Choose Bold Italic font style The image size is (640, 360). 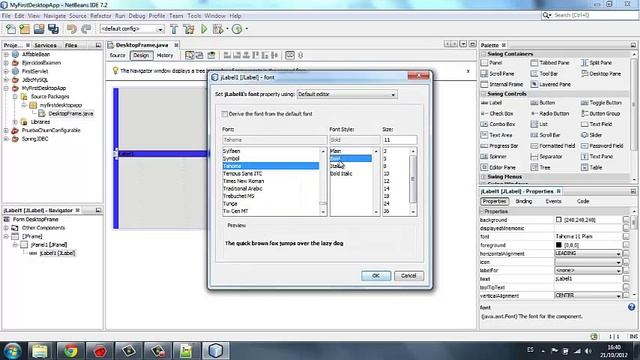tap(341, 174)
